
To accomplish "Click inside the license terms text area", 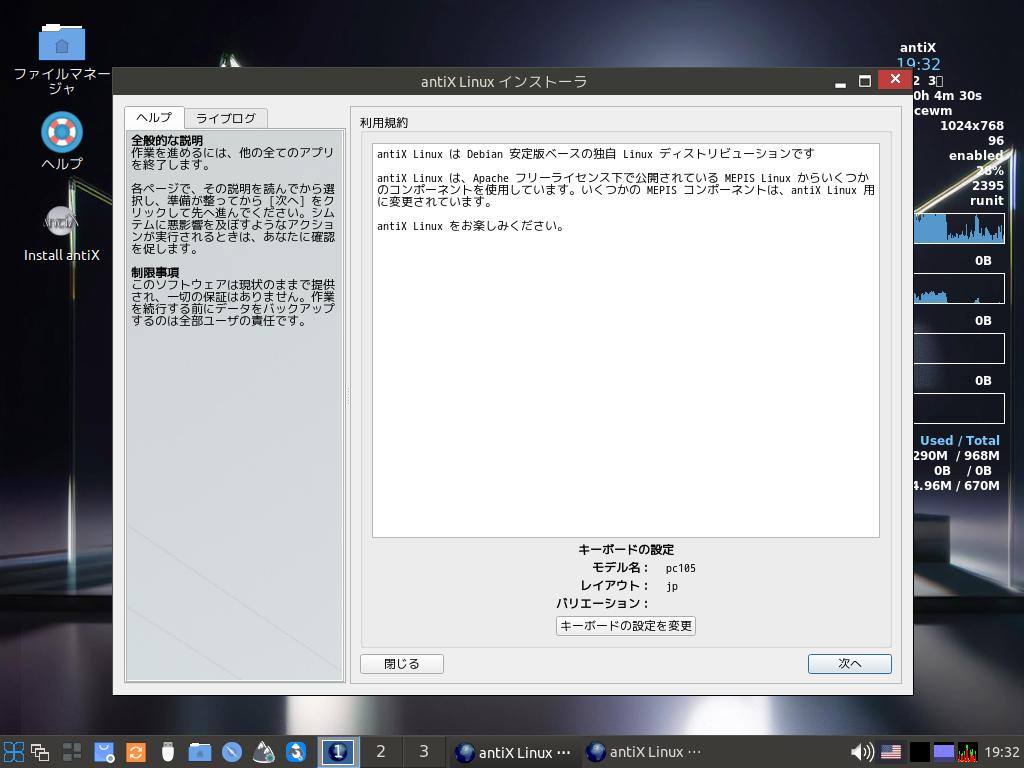I will [x=625, y=380].
